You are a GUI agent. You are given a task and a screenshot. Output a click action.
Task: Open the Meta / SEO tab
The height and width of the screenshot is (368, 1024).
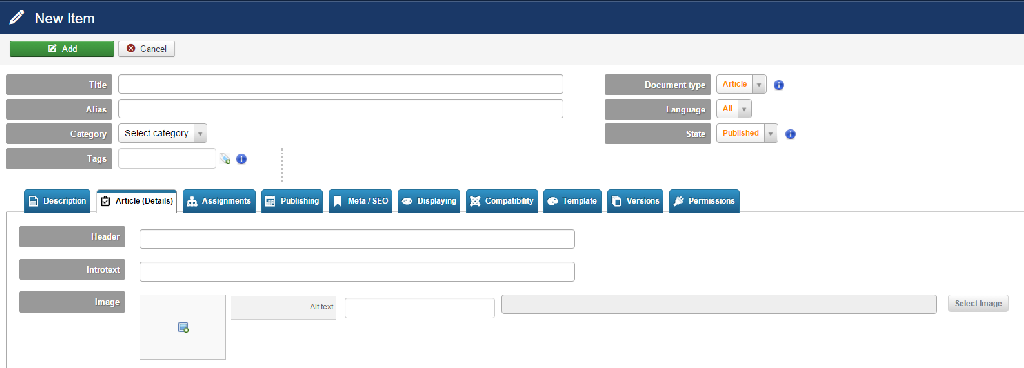(x=360, y=201)
